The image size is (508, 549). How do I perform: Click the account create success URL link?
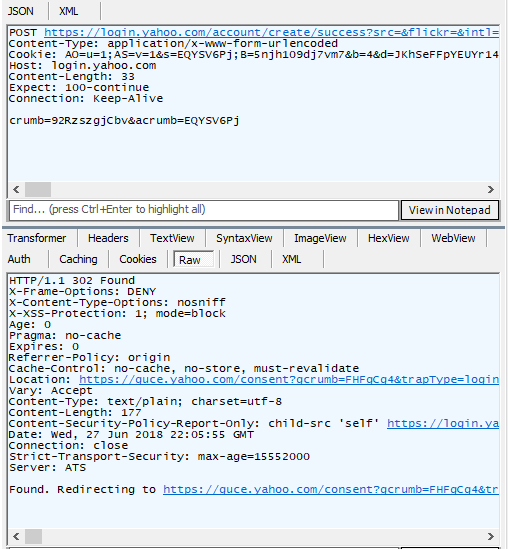[272, 32]
